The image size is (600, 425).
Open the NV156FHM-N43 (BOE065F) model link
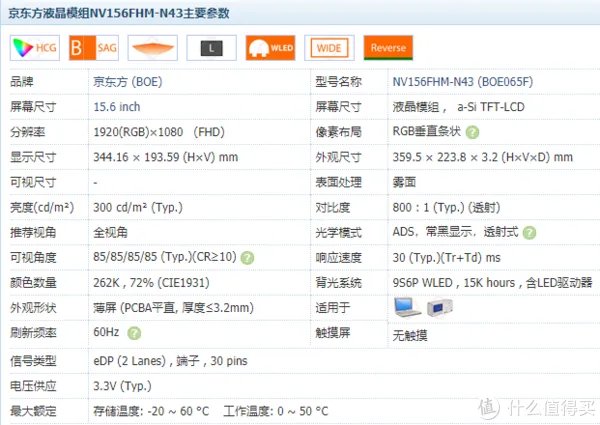[x=463, y=82]
